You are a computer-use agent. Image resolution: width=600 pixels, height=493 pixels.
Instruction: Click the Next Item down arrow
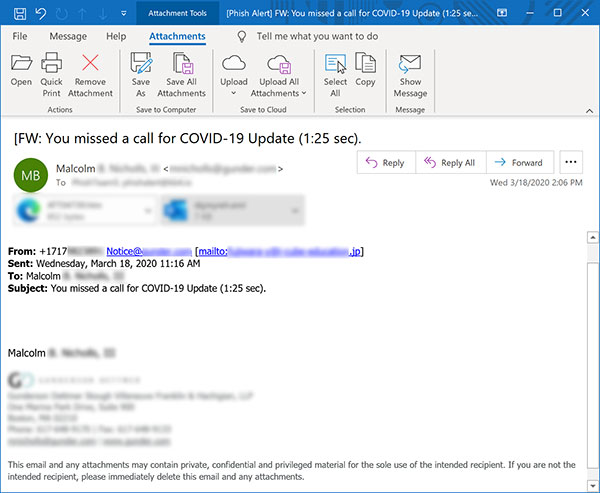tap(103, 14)
